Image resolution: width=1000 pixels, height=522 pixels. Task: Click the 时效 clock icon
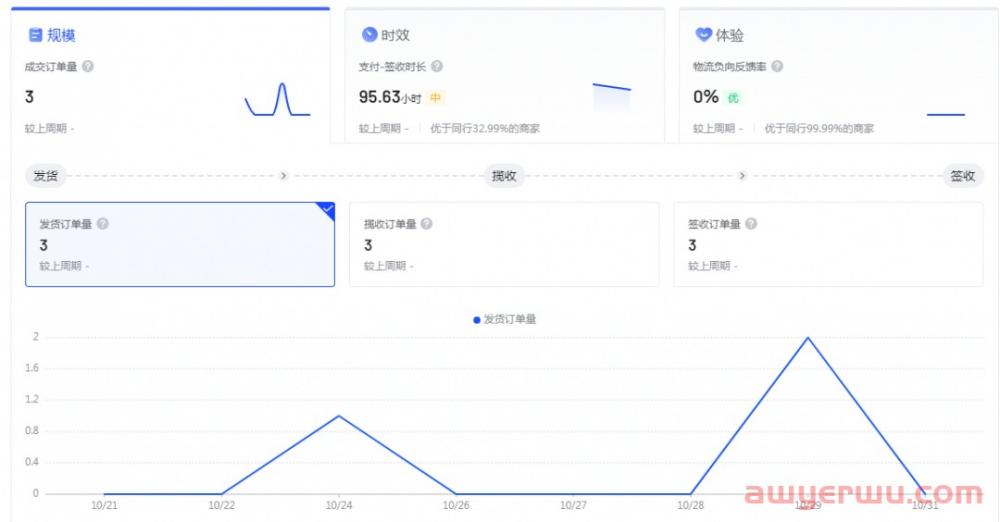click(369, 34)
